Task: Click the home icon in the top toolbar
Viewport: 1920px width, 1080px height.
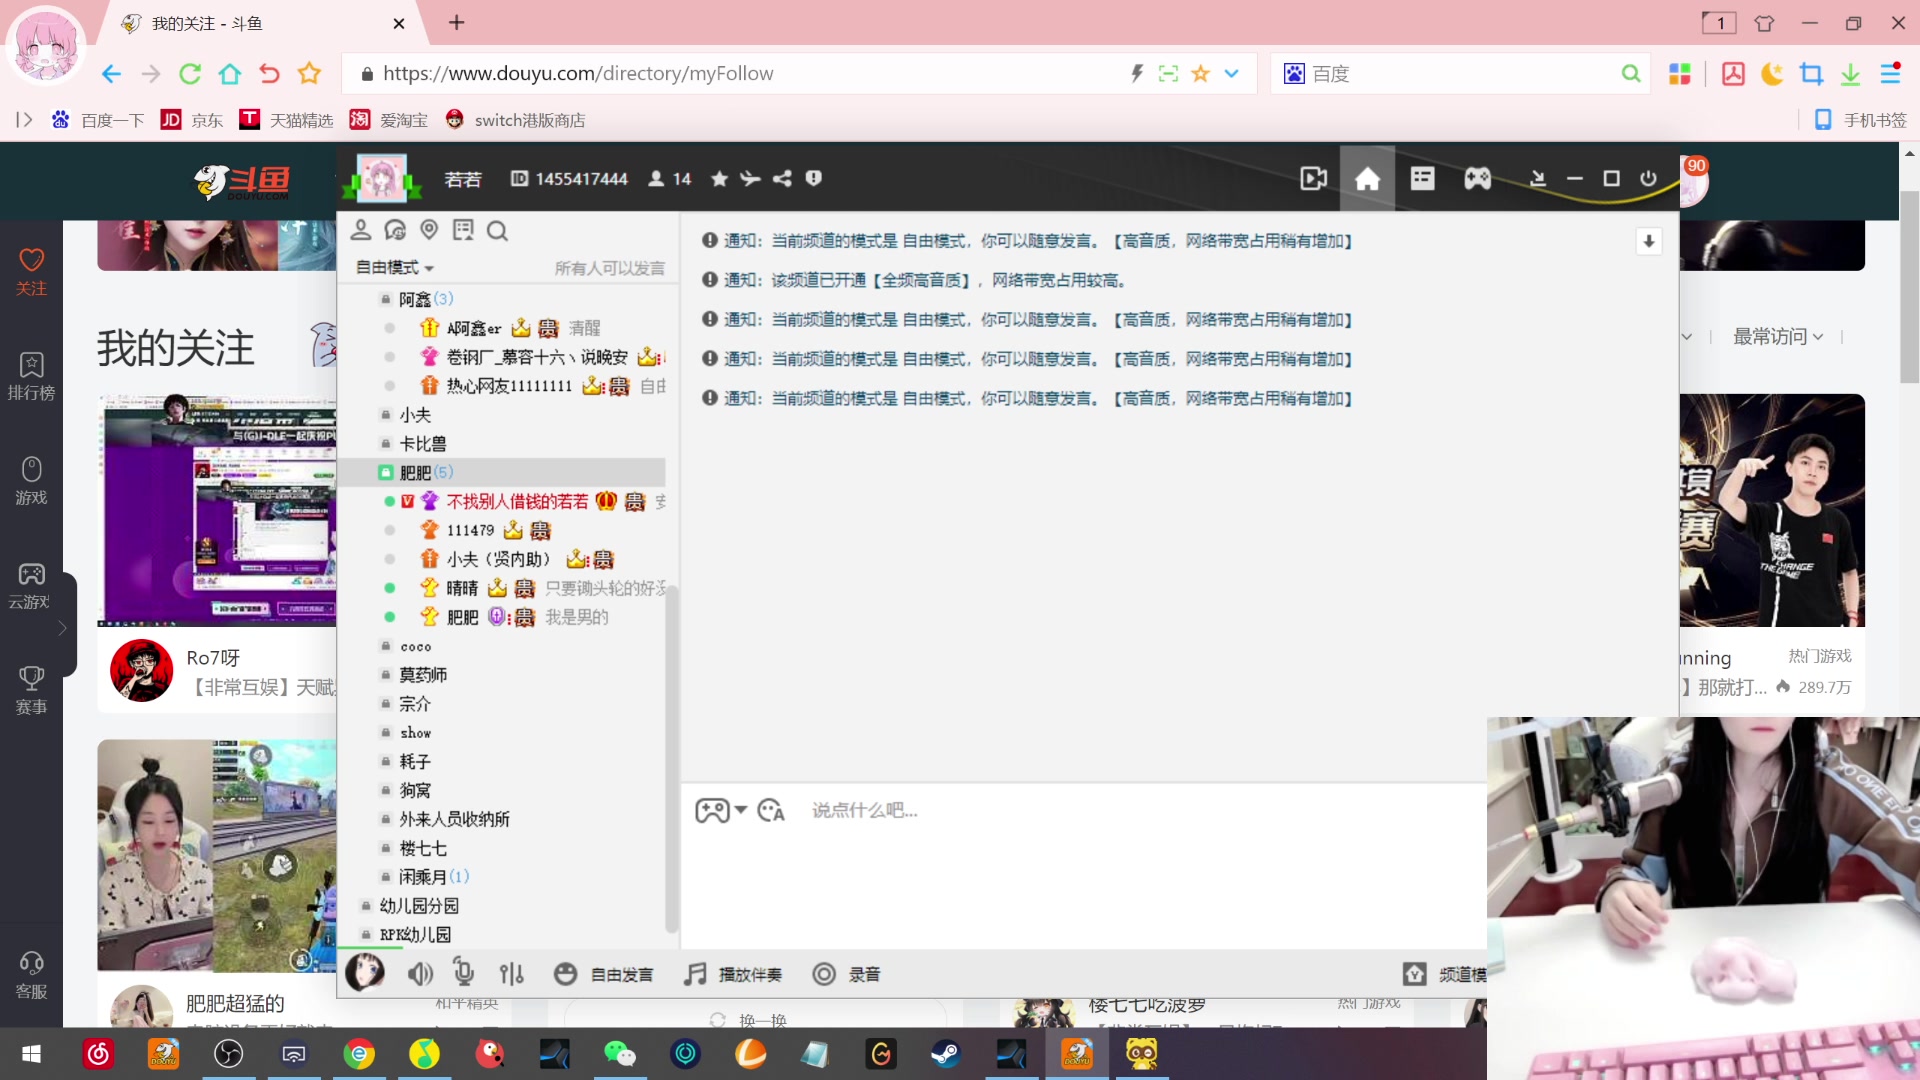Action: 1367,179
